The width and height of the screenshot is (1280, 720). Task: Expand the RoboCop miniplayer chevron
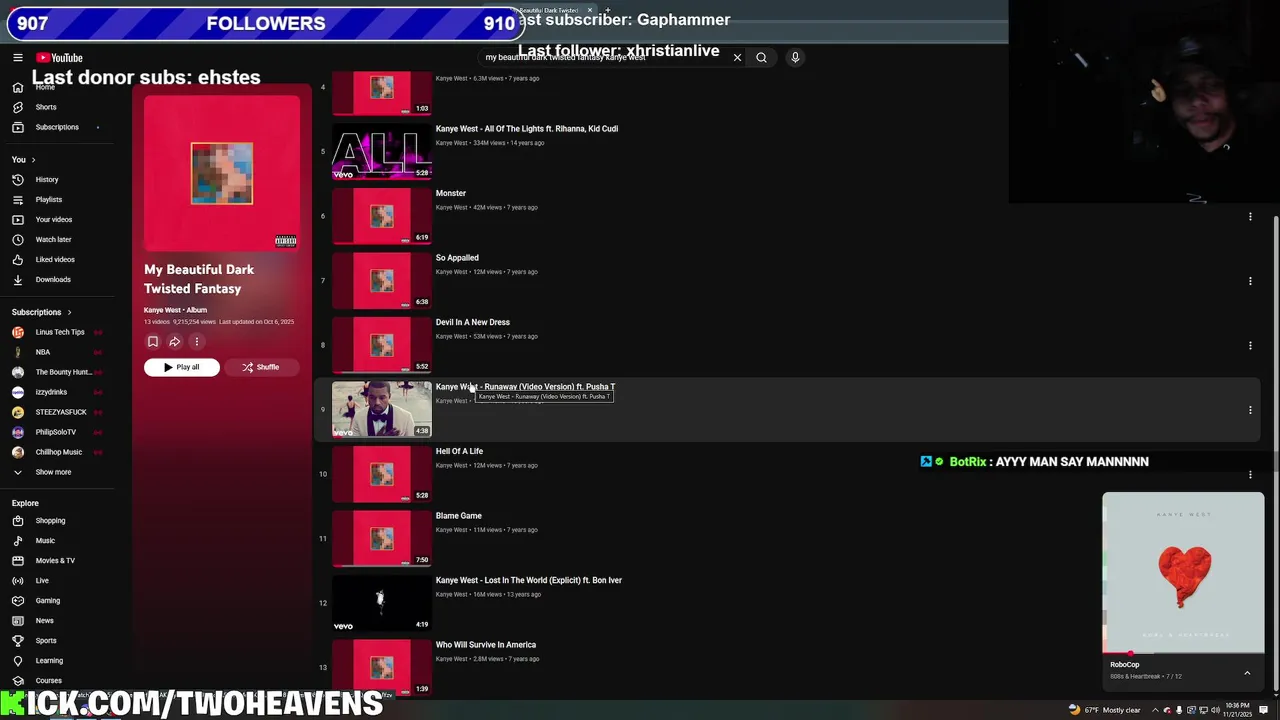1247,673
